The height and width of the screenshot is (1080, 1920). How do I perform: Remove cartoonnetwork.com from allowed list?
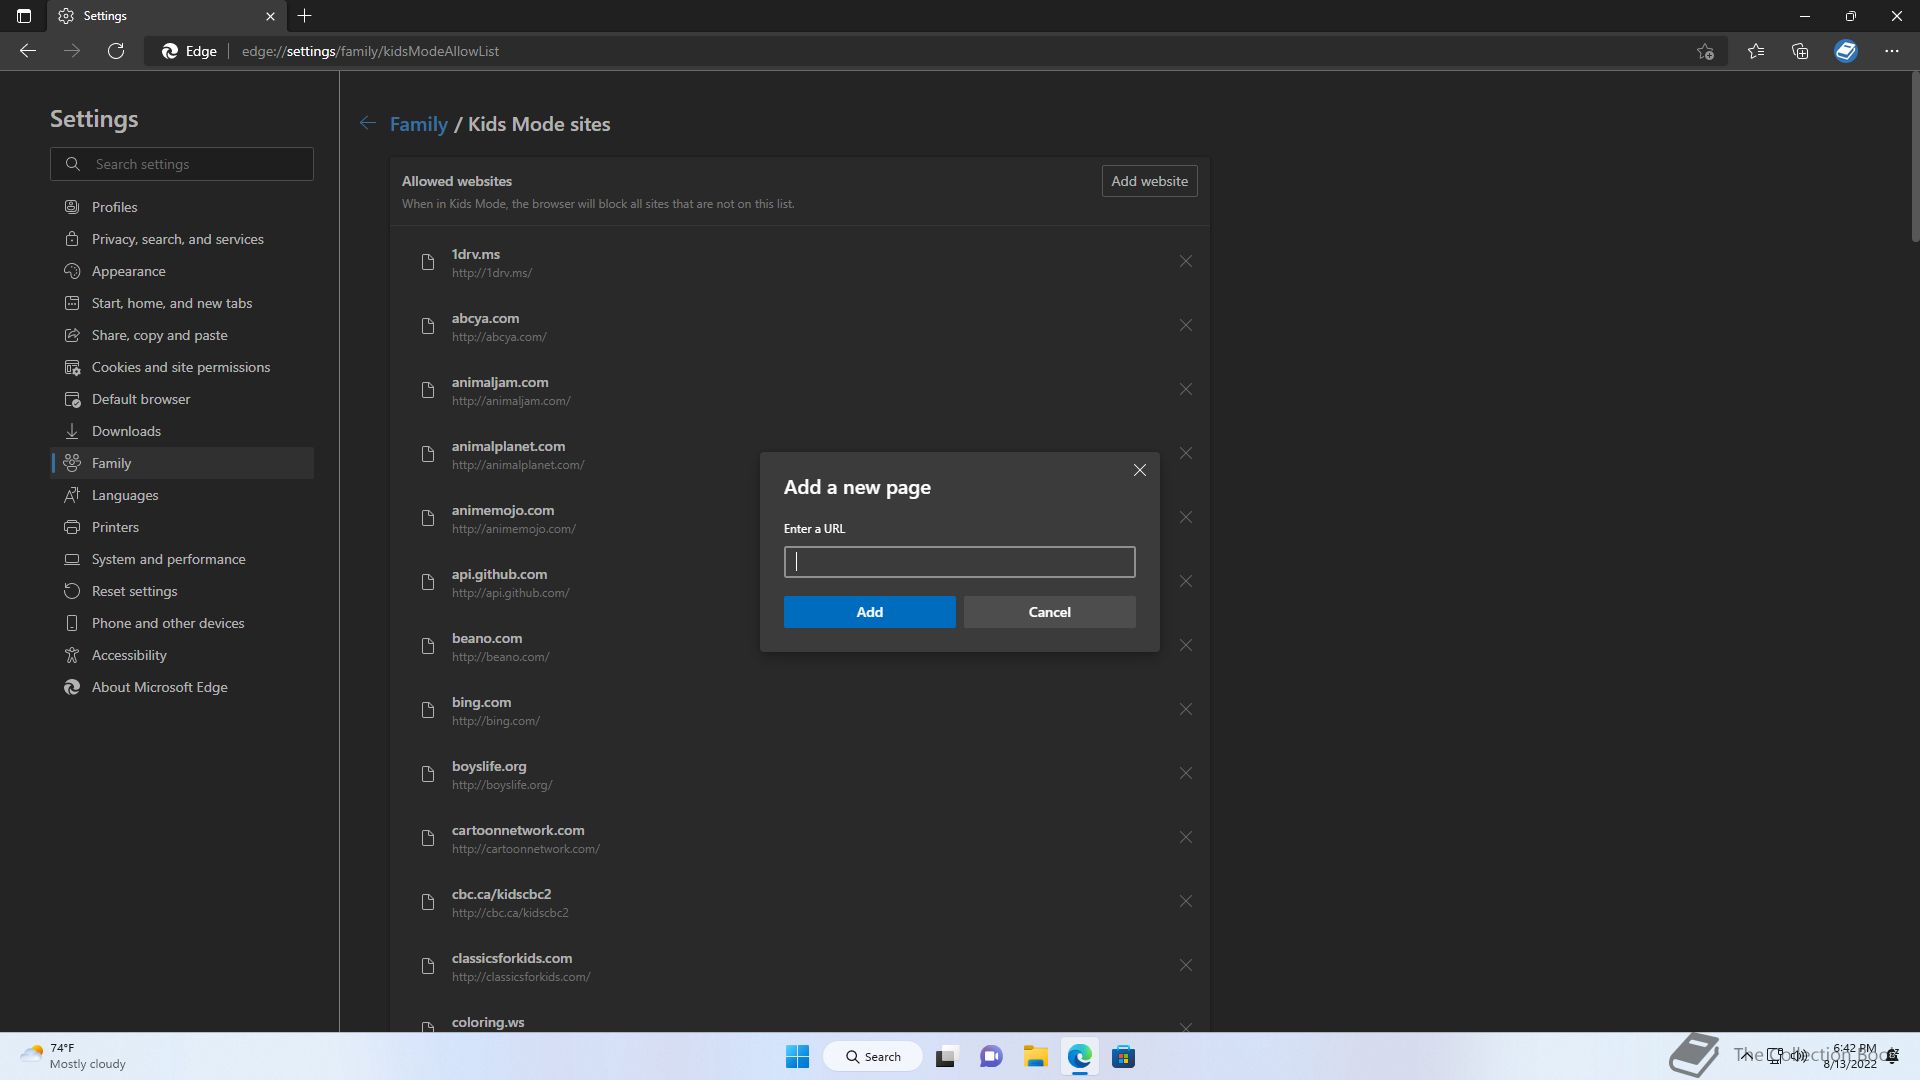click(x=1185, y=837)
